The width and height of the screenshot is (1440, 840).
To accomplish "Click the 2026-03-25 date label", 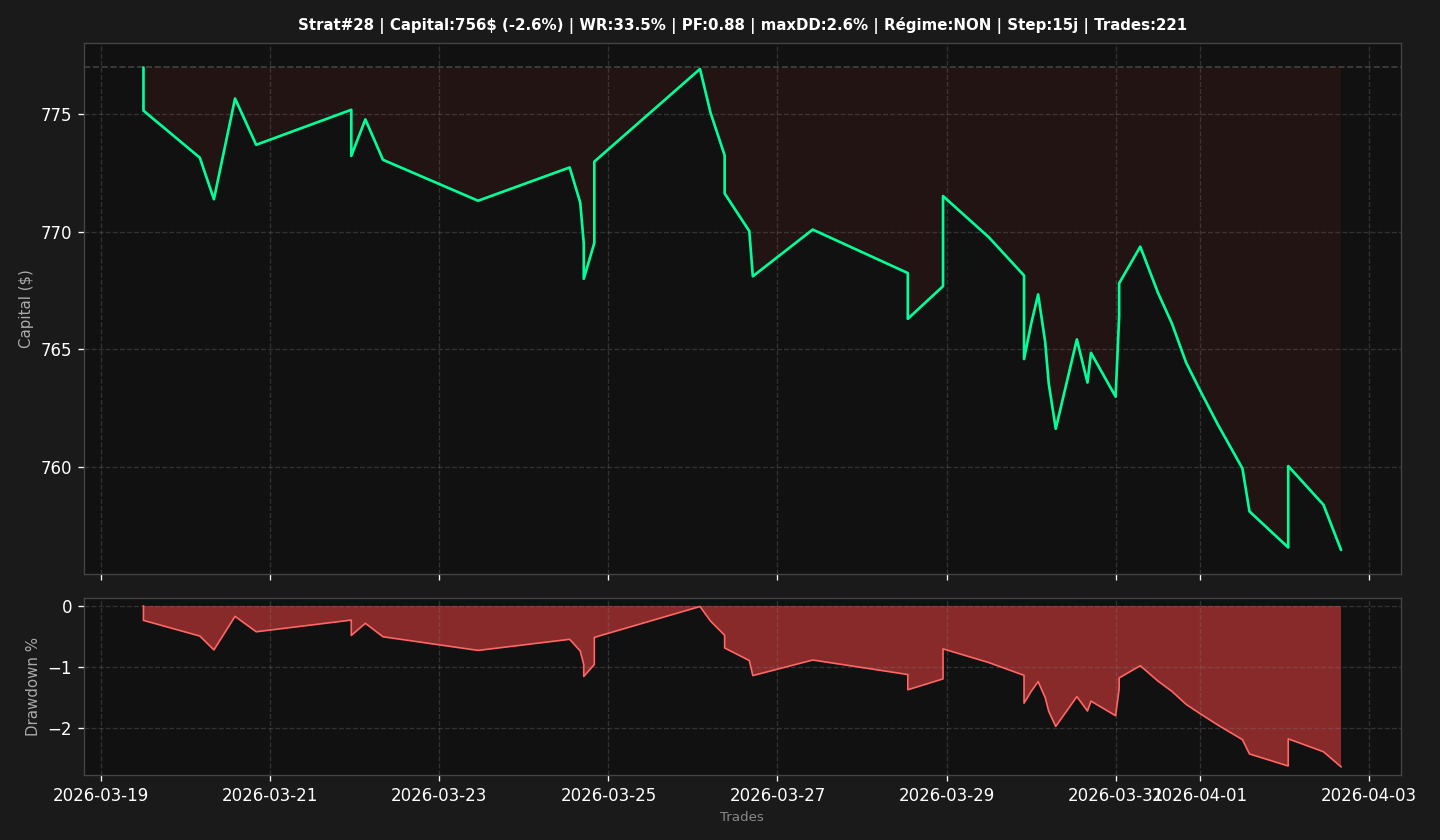I will click(x=608, y=796).
